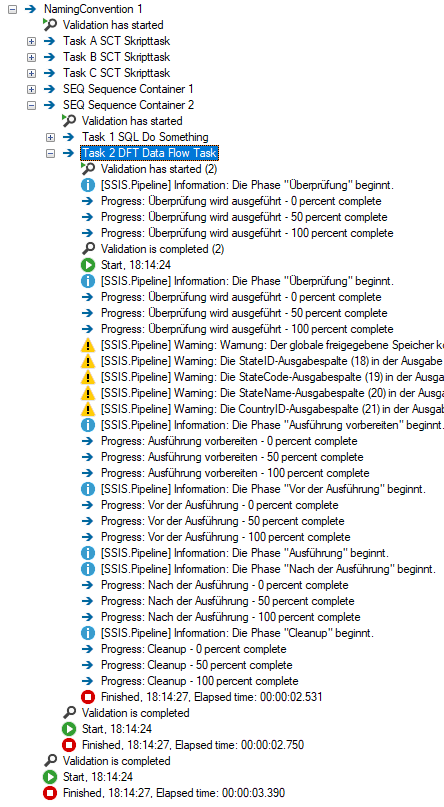The image size is (444, 807).
Task: Select 'Ausführung vorbereiten - 100 percent complete' row
Action: [235, 473]
